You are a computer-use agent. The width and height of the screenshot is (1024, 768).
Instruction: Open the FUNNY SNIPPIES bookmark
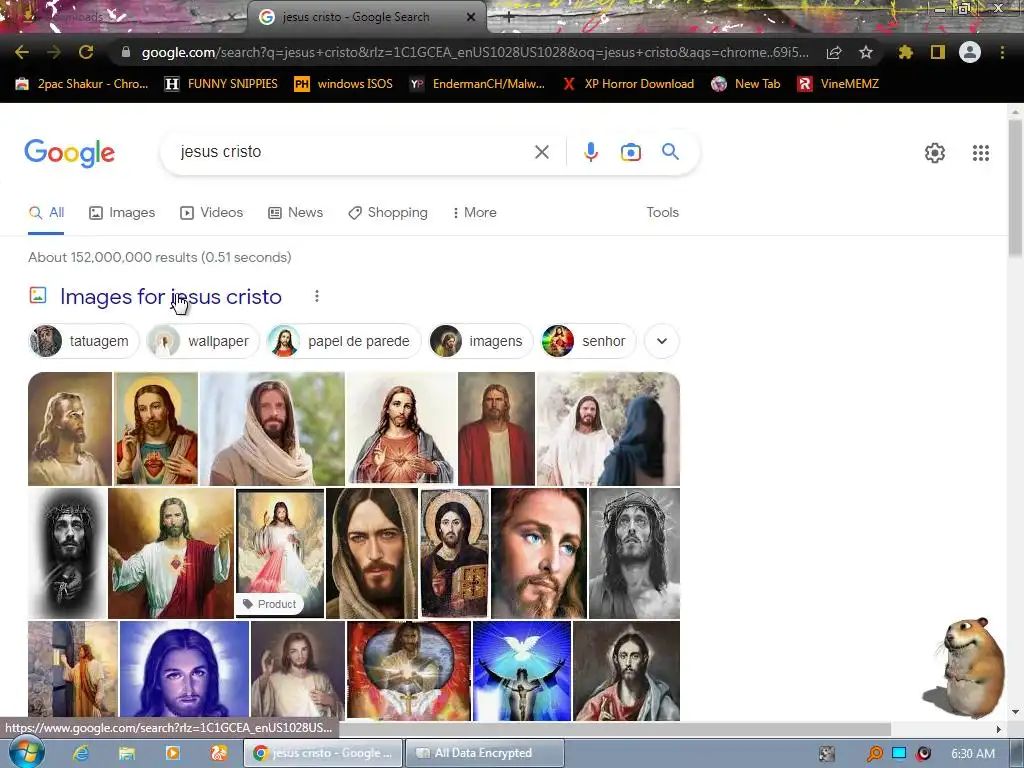coord(221,84)
